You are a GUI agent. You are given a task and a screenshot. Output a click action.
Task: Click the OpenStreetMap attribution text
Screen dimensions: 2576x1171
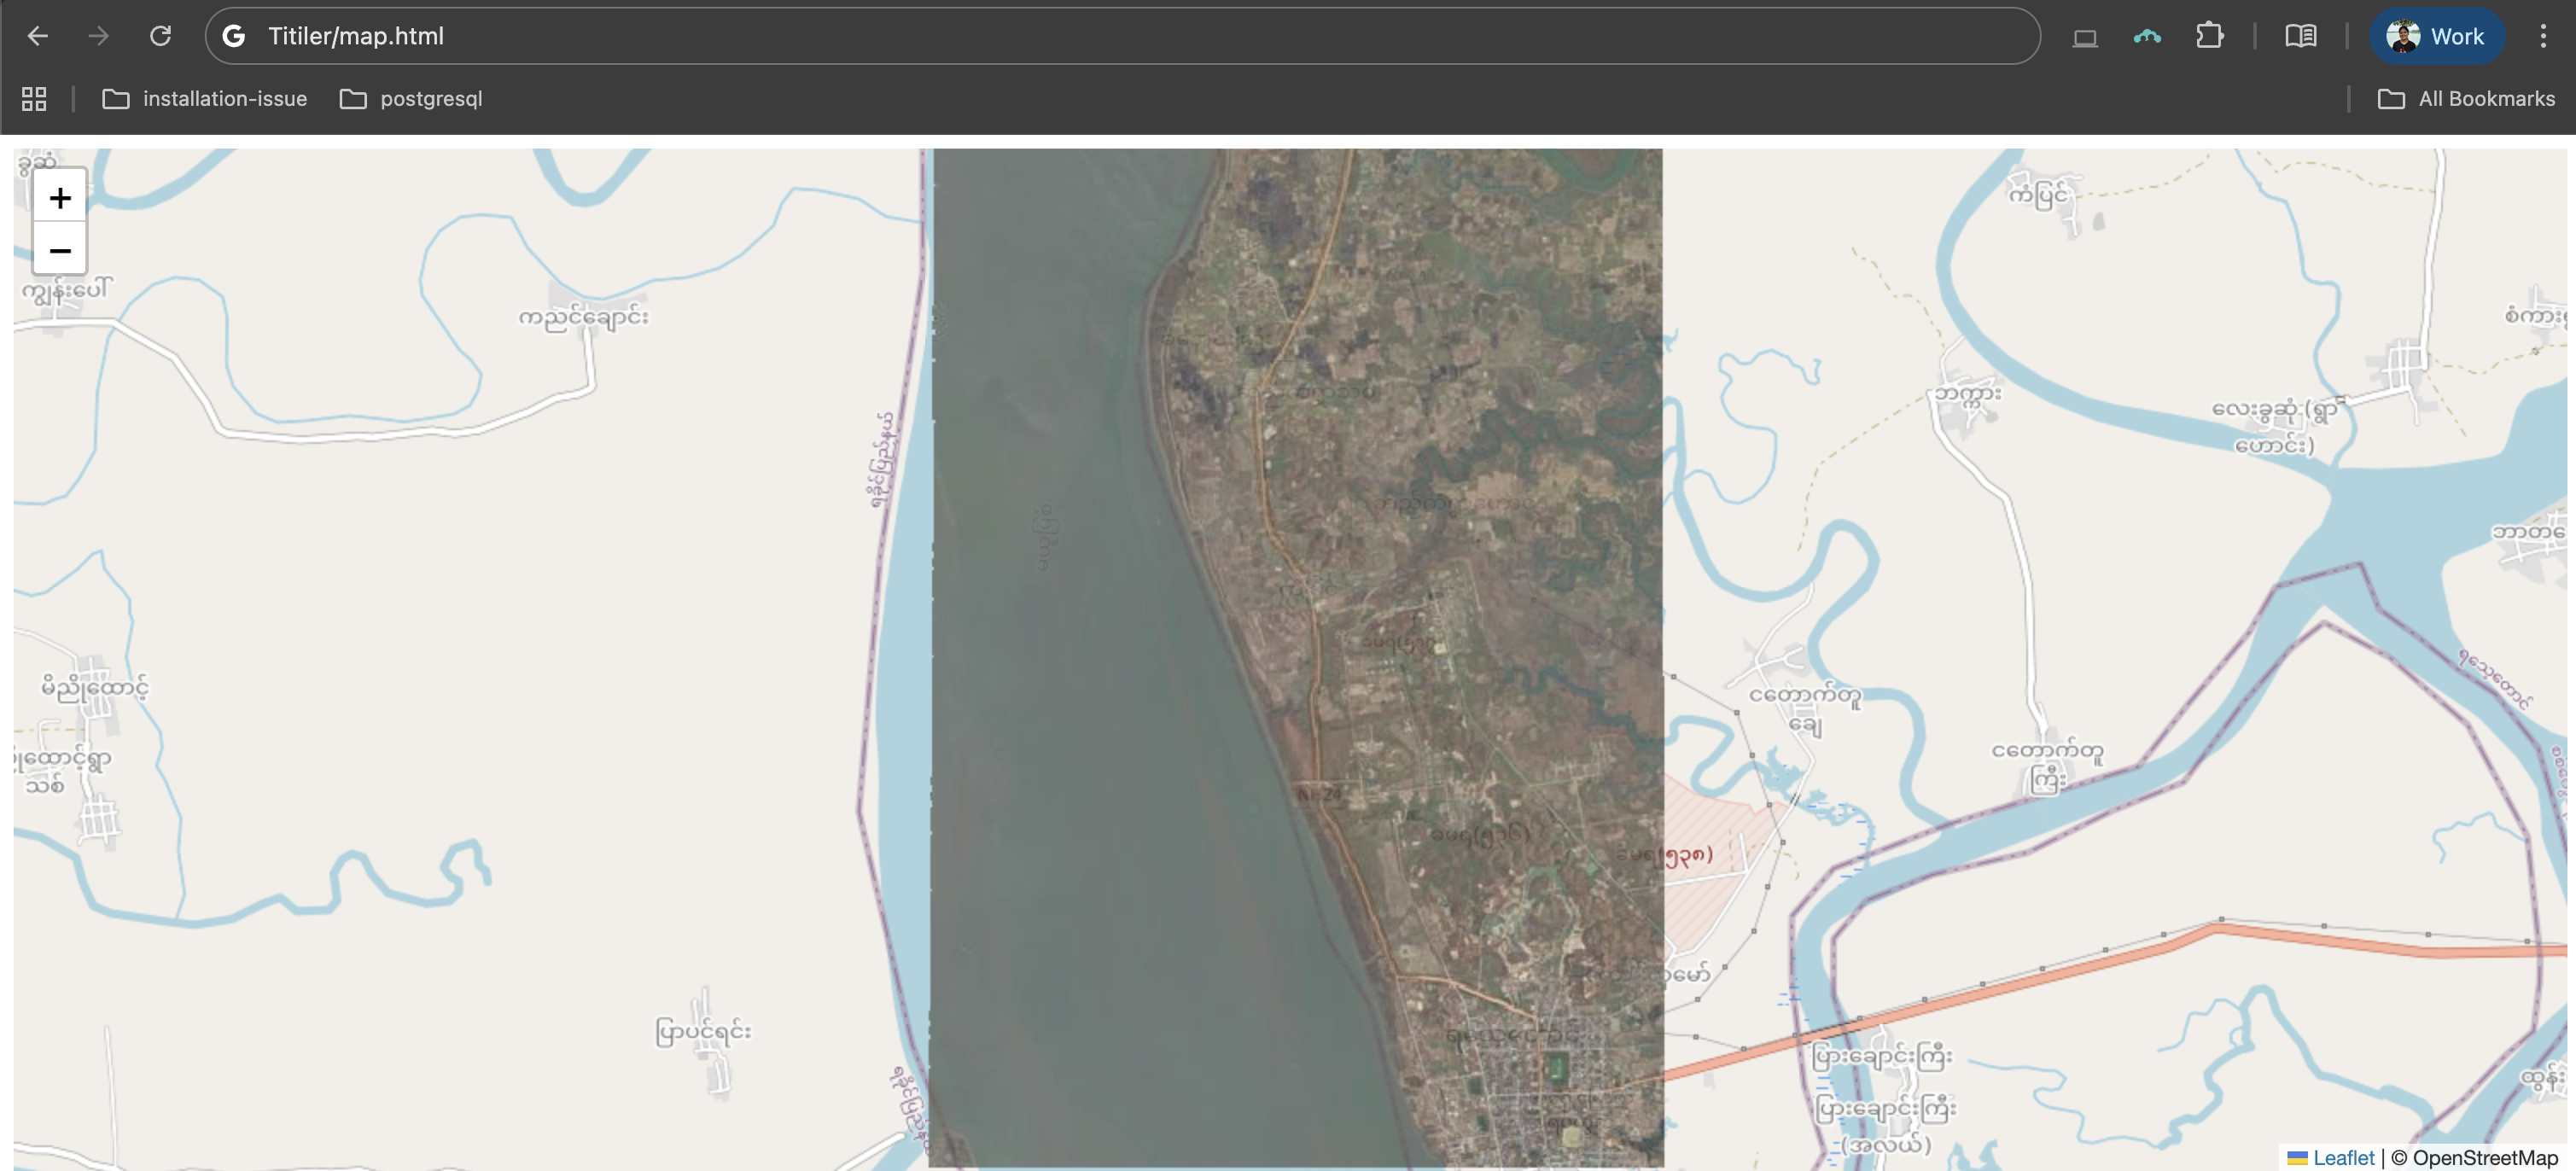2484,1157
